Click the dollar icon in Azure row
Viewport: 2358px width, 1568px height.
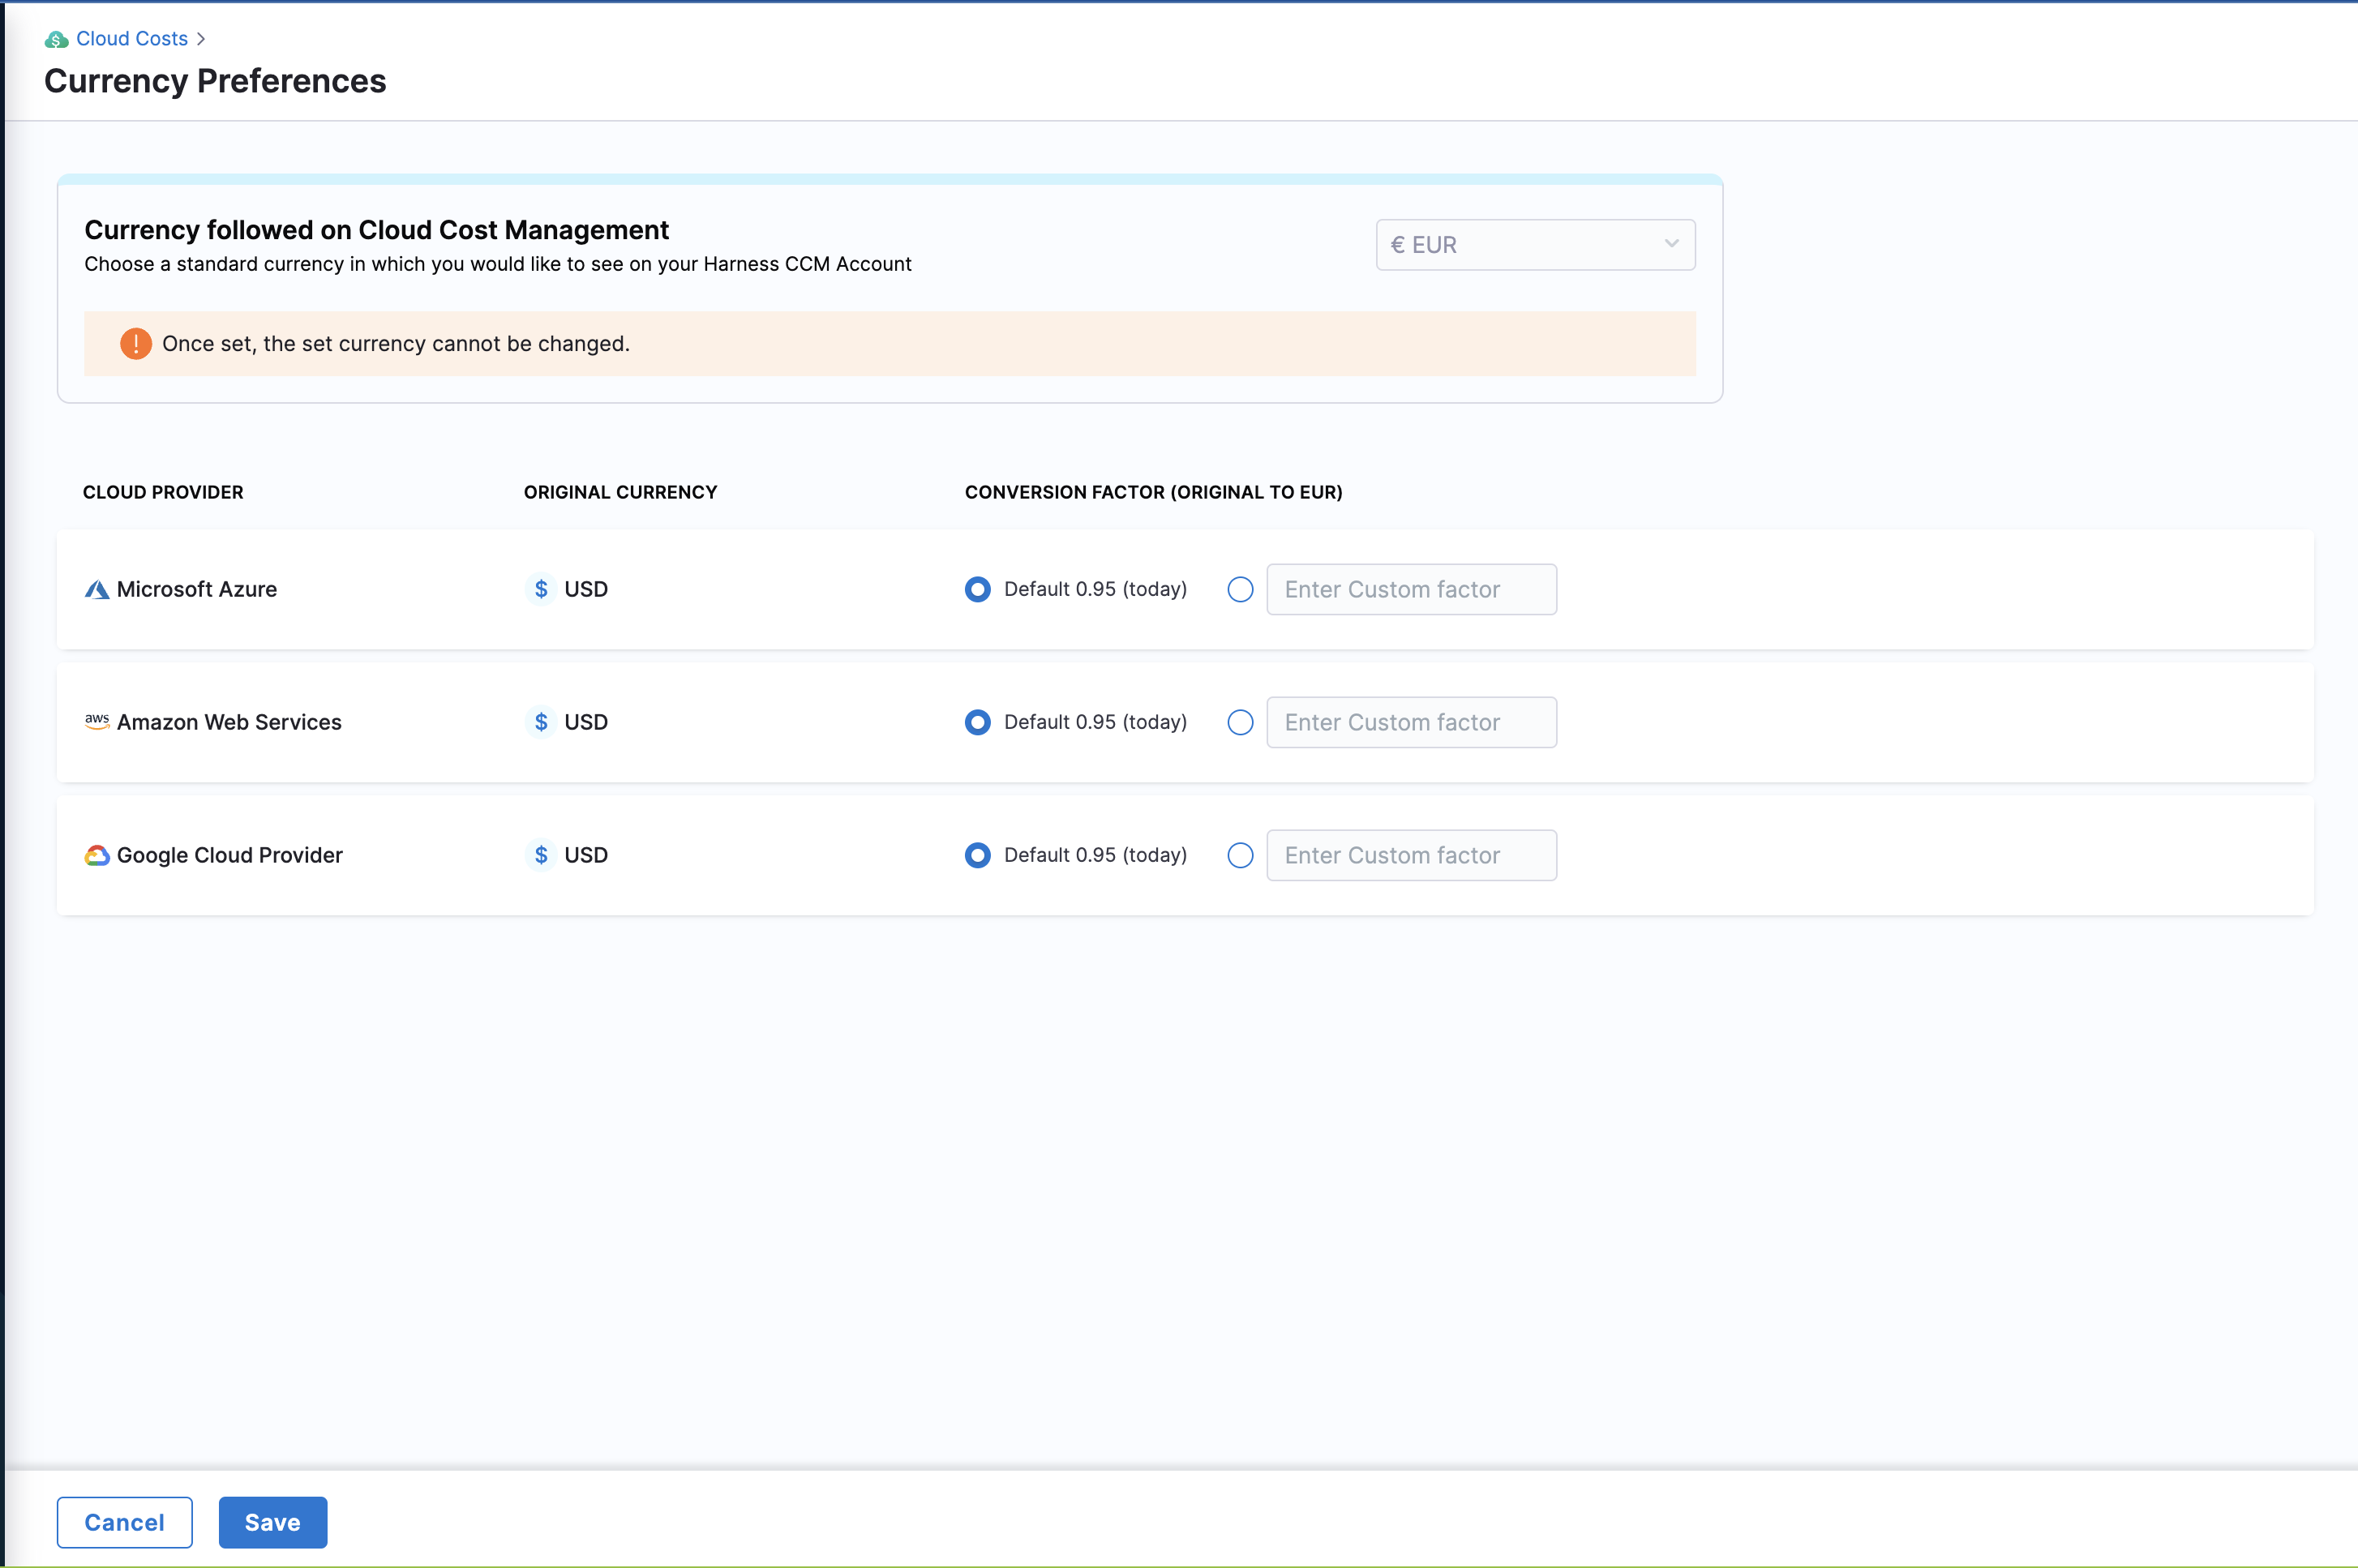540,589
